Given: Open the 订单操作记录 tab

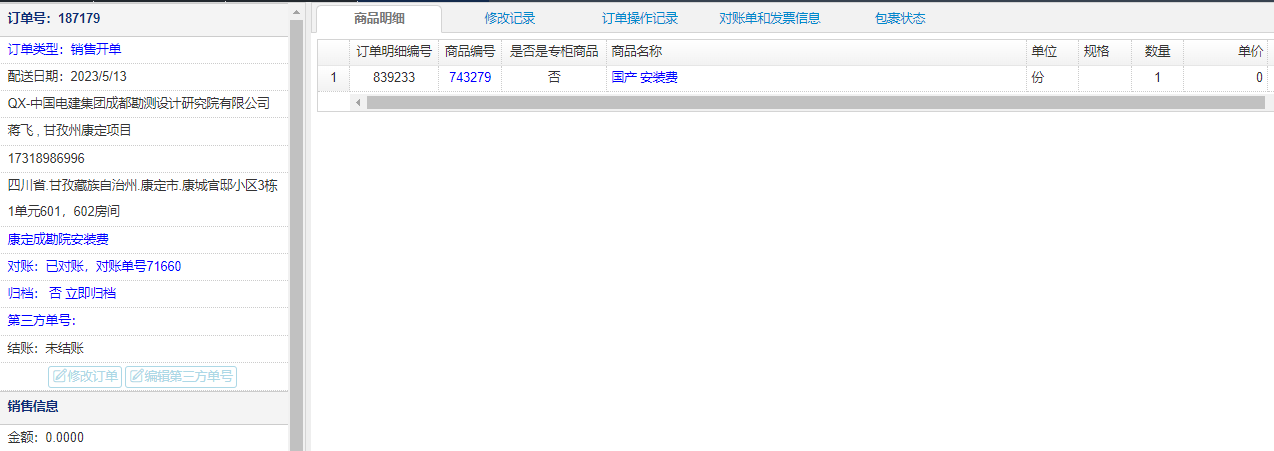Looking at the screenshot, I should click(x=640, y=18).
